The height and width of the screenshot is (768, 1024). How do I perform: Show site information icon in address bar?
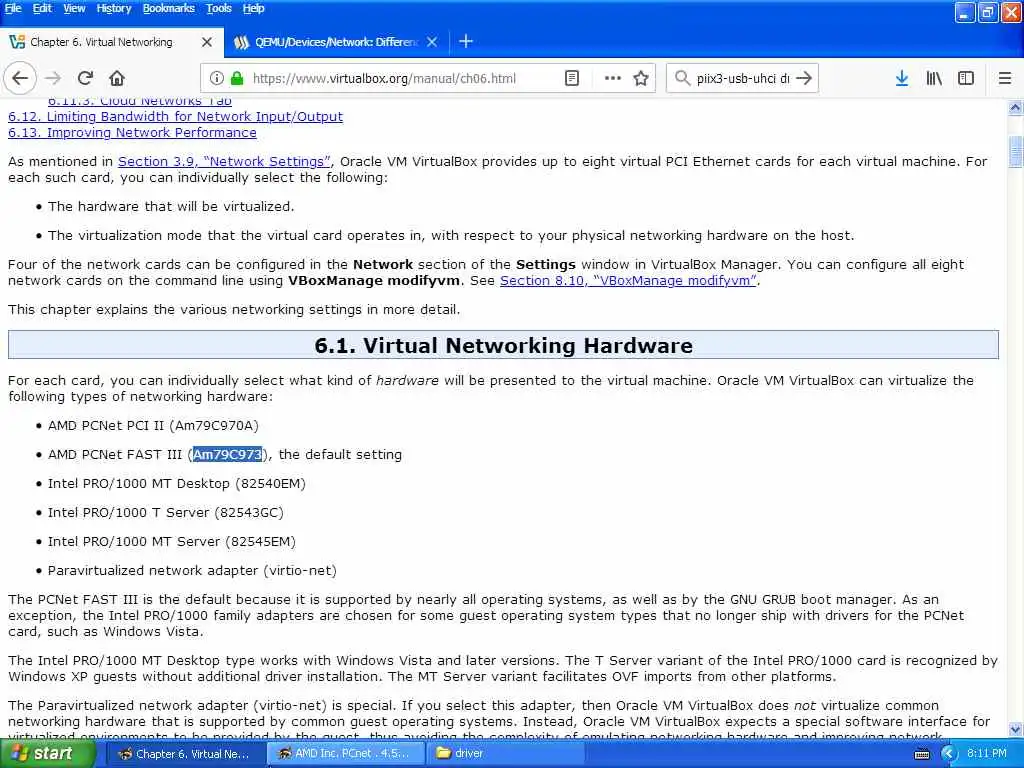(x=216, y=78)
